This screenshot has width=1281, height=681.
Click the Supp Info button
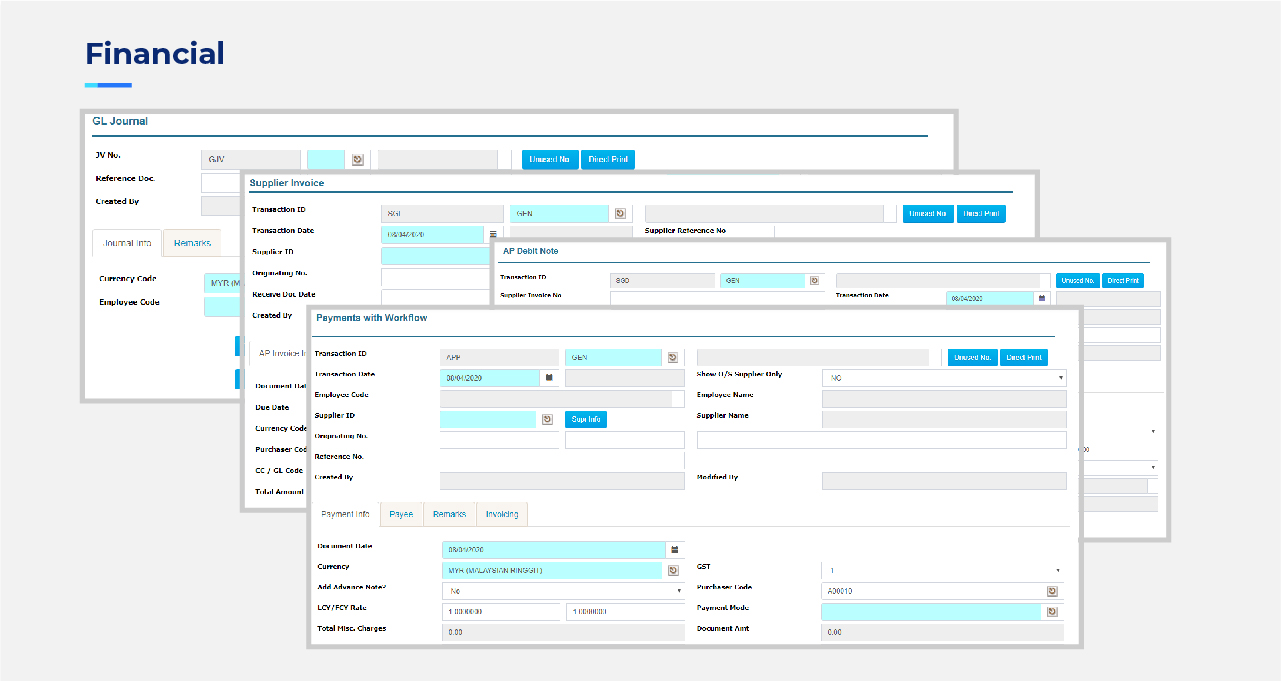(x=587, y=419)
